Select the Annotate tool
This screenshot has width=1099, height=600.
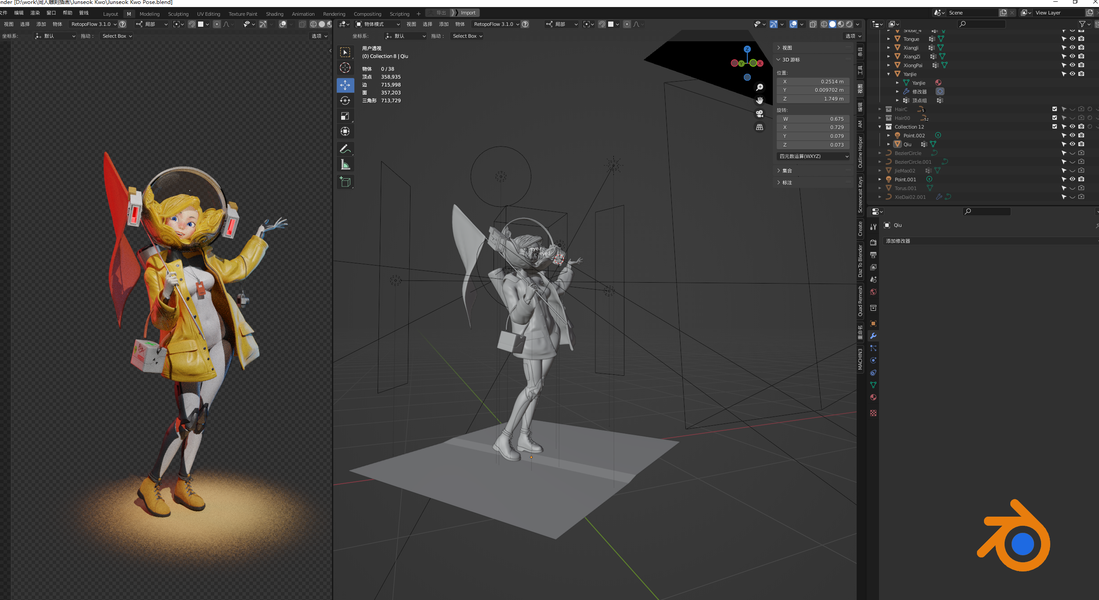click(x=345, y=149)
